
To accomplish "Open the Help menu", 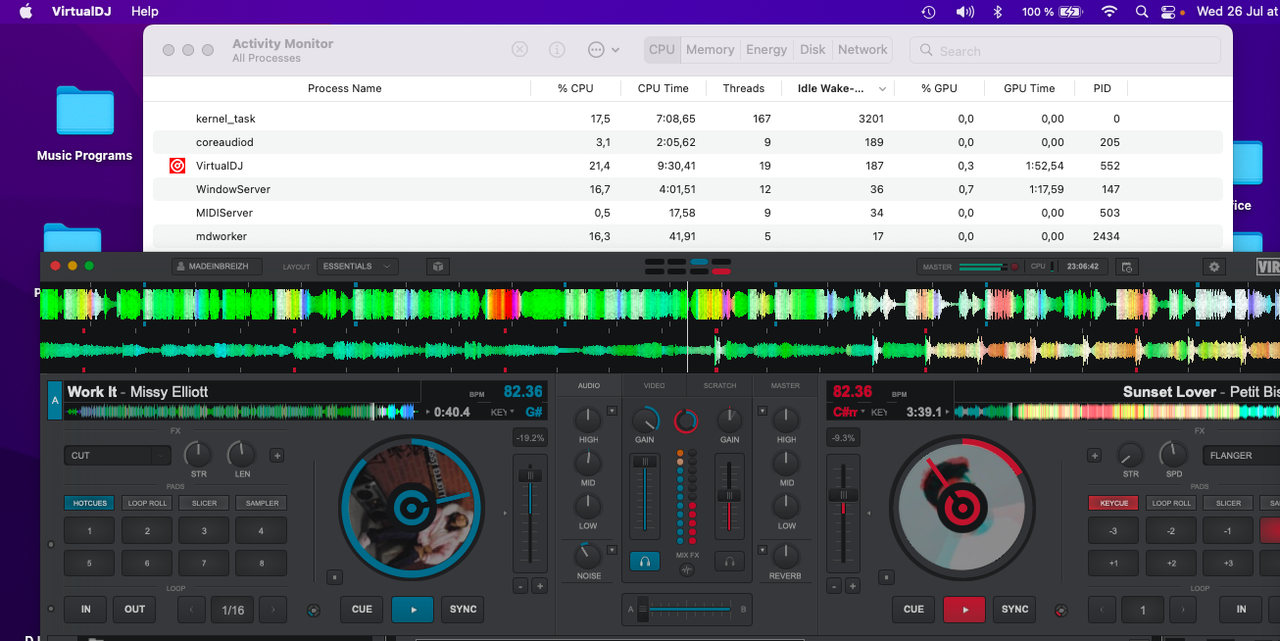I will click(x=145, y=12).
